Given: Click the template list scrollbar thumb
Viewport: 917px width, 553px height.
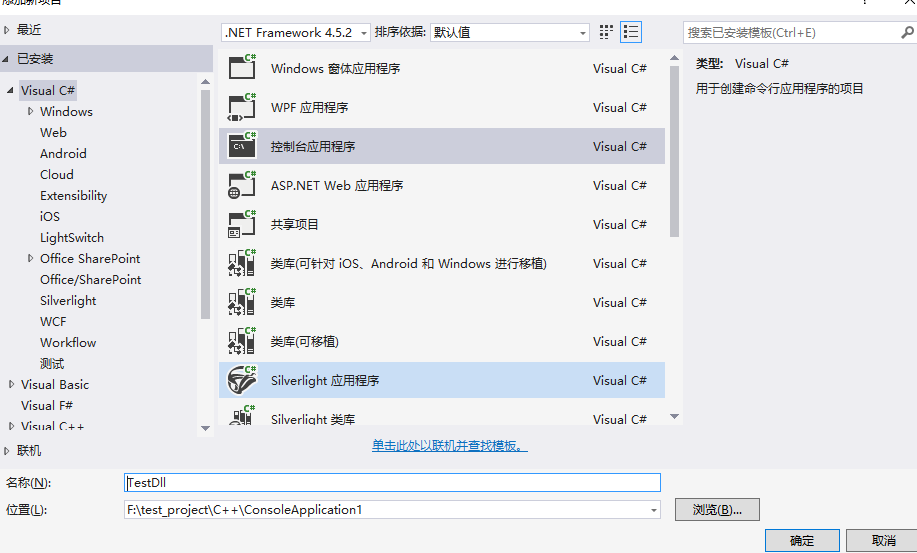Looking at the screenshot, I should [674, 151].
